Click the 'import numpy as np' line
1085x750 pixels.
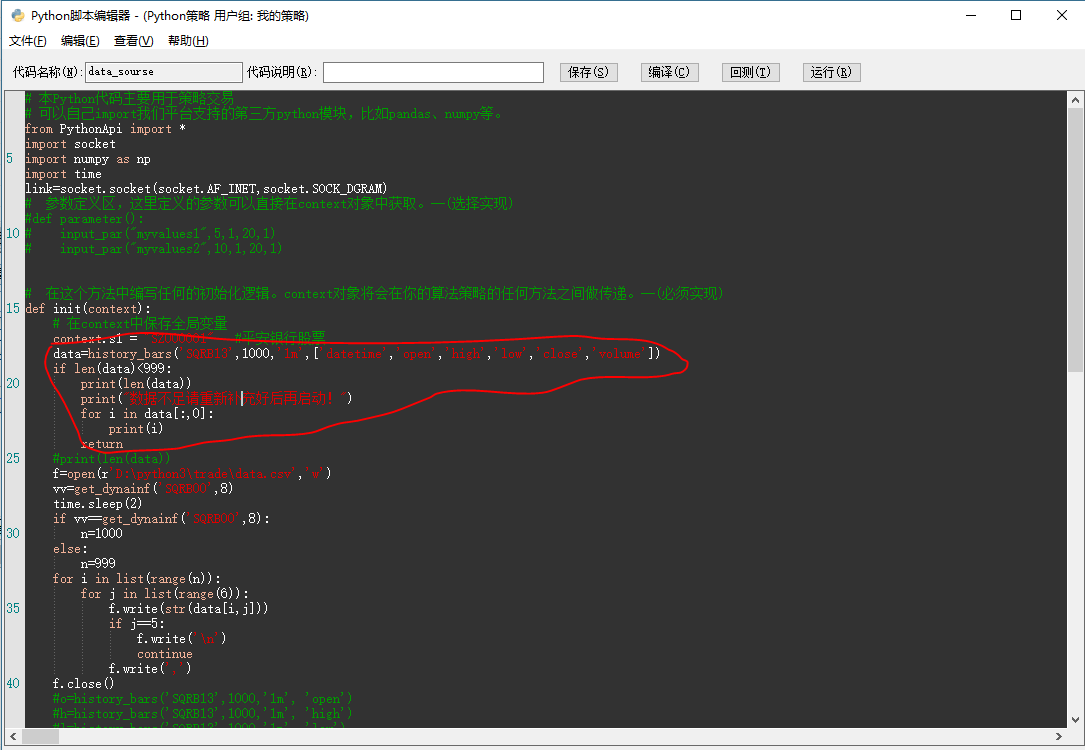click(88, 159)
